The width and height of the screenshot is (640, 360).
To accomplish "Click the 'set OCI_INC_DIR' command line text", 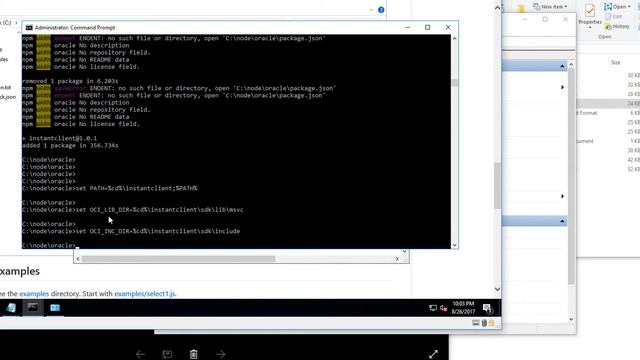I will [x=158, y=231].
